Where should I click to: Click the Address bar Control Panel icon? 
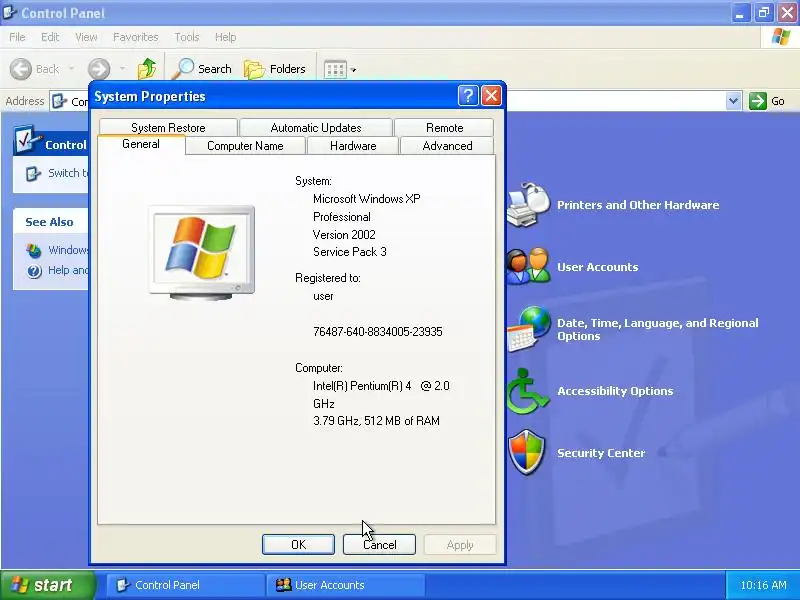59,101
